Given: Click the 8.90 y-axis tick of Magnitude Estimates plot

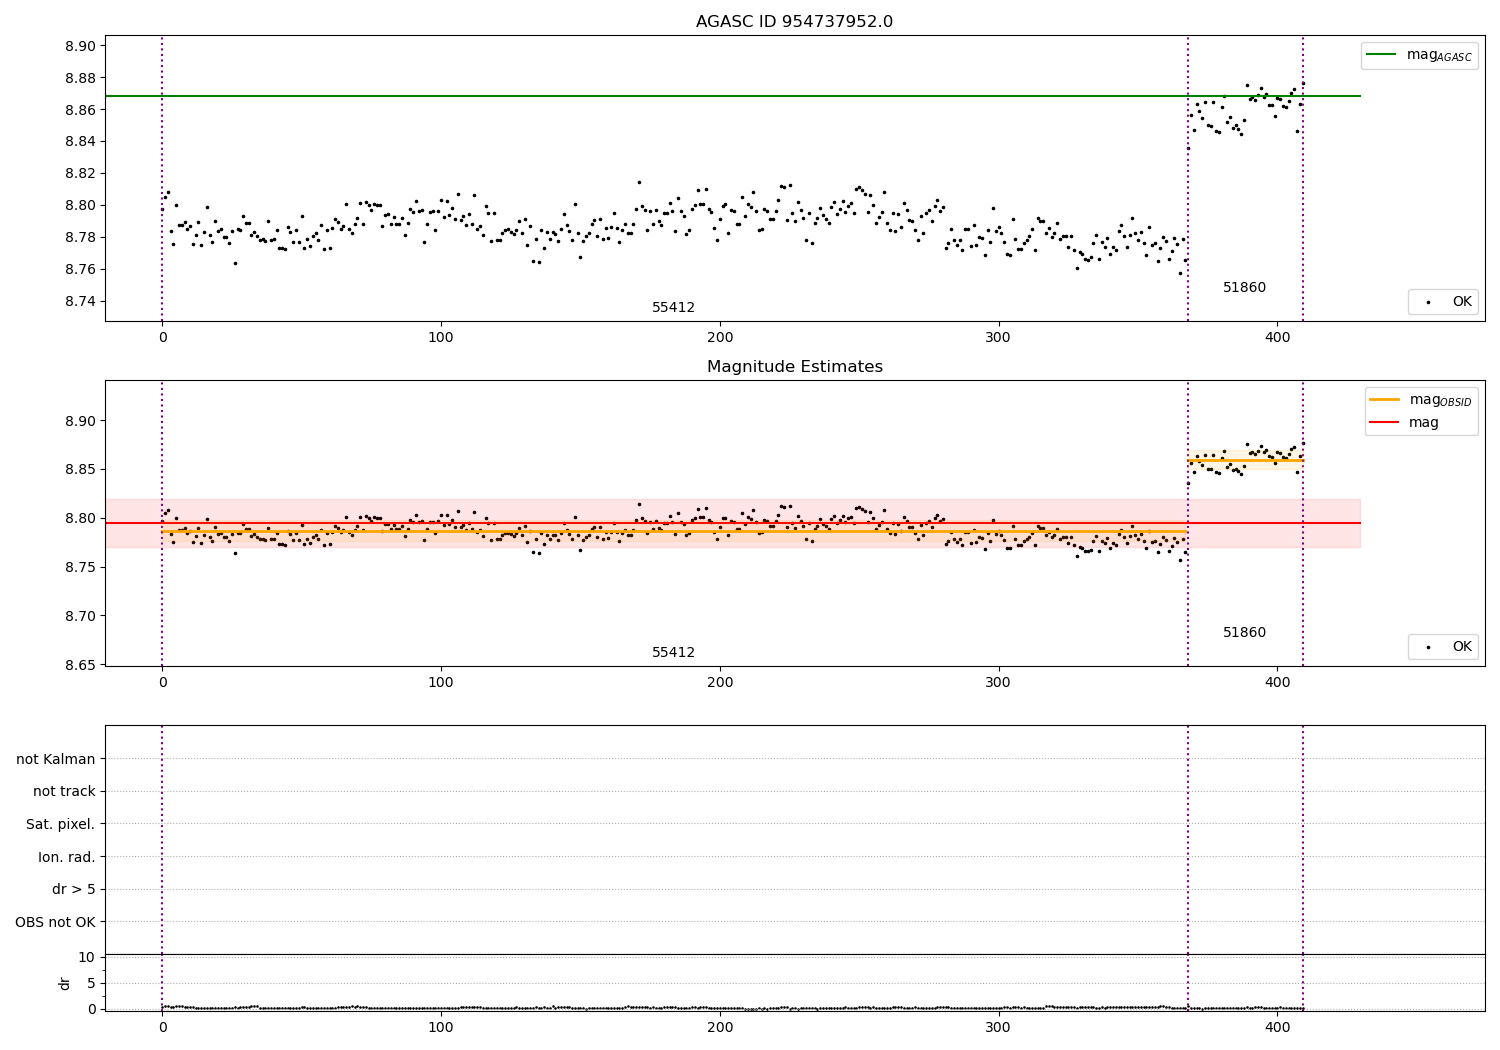Looking at the screenshot, I should point(79,421).
